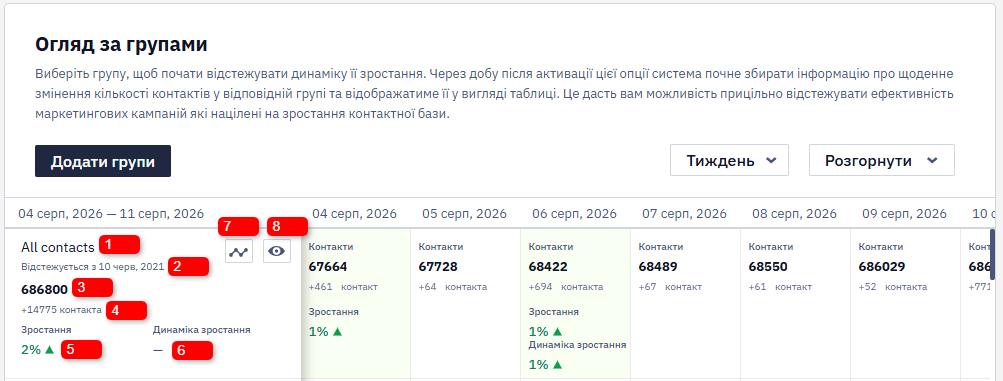
Task: Toggle visibility eye for All contacts group
Action: pyautogui.click(x=277, y=251)
